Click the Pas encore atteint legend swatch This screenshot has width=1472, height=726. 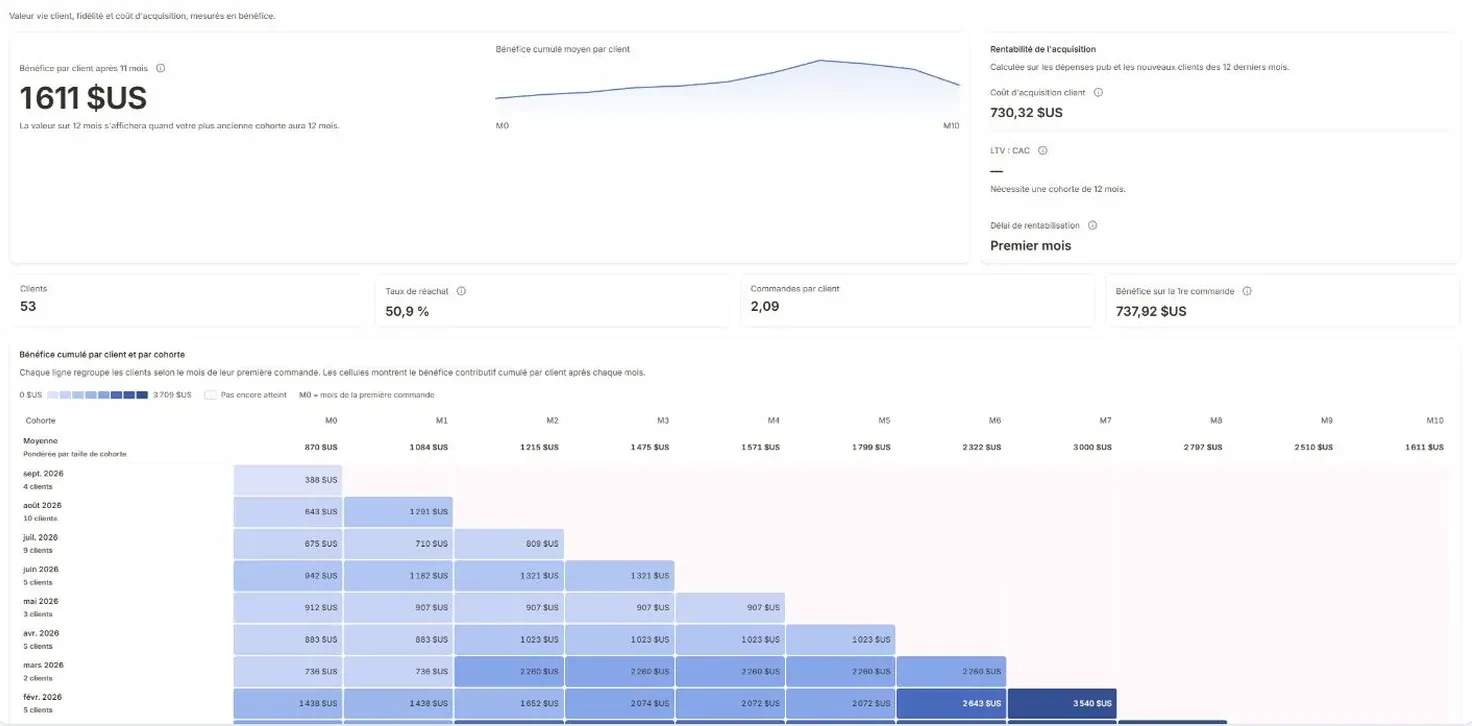pos(210,395)
